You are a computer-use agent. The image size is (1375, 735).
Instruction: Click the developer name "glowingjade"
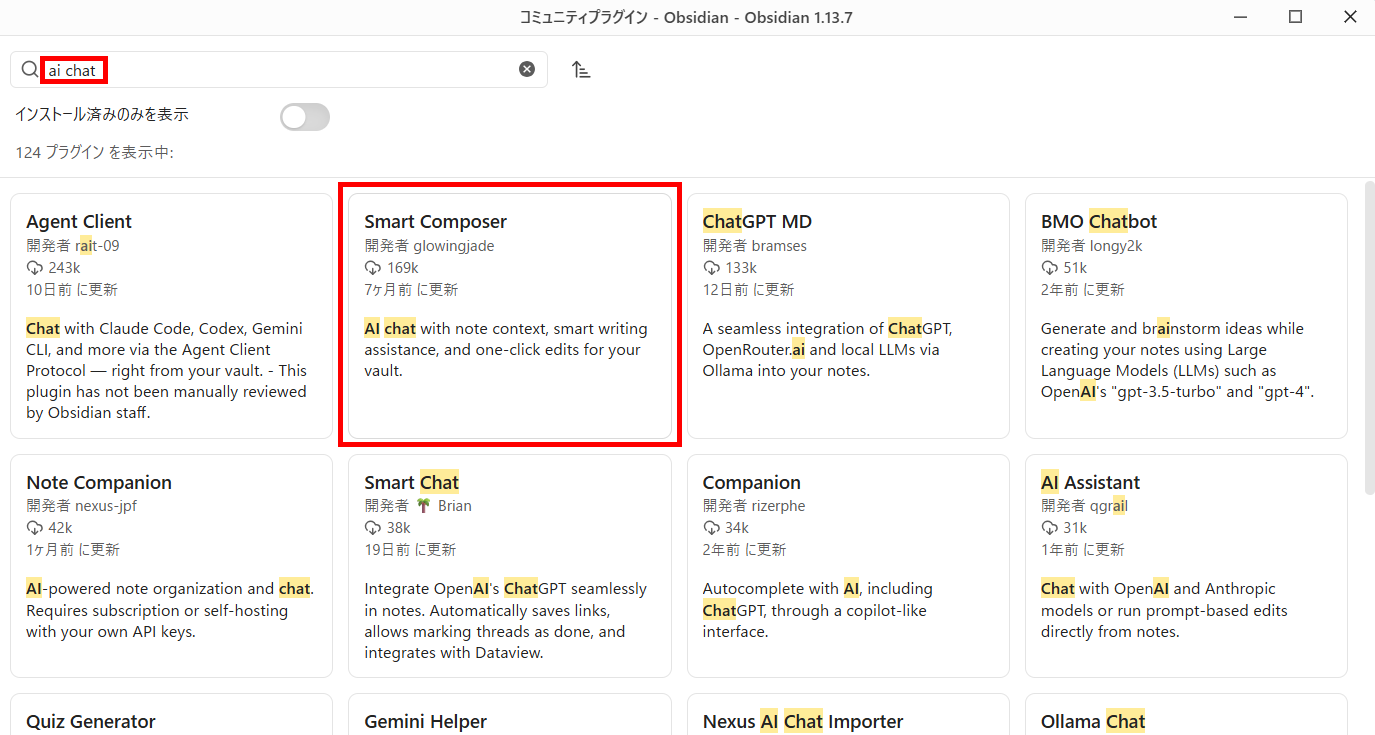pos(454,246)
